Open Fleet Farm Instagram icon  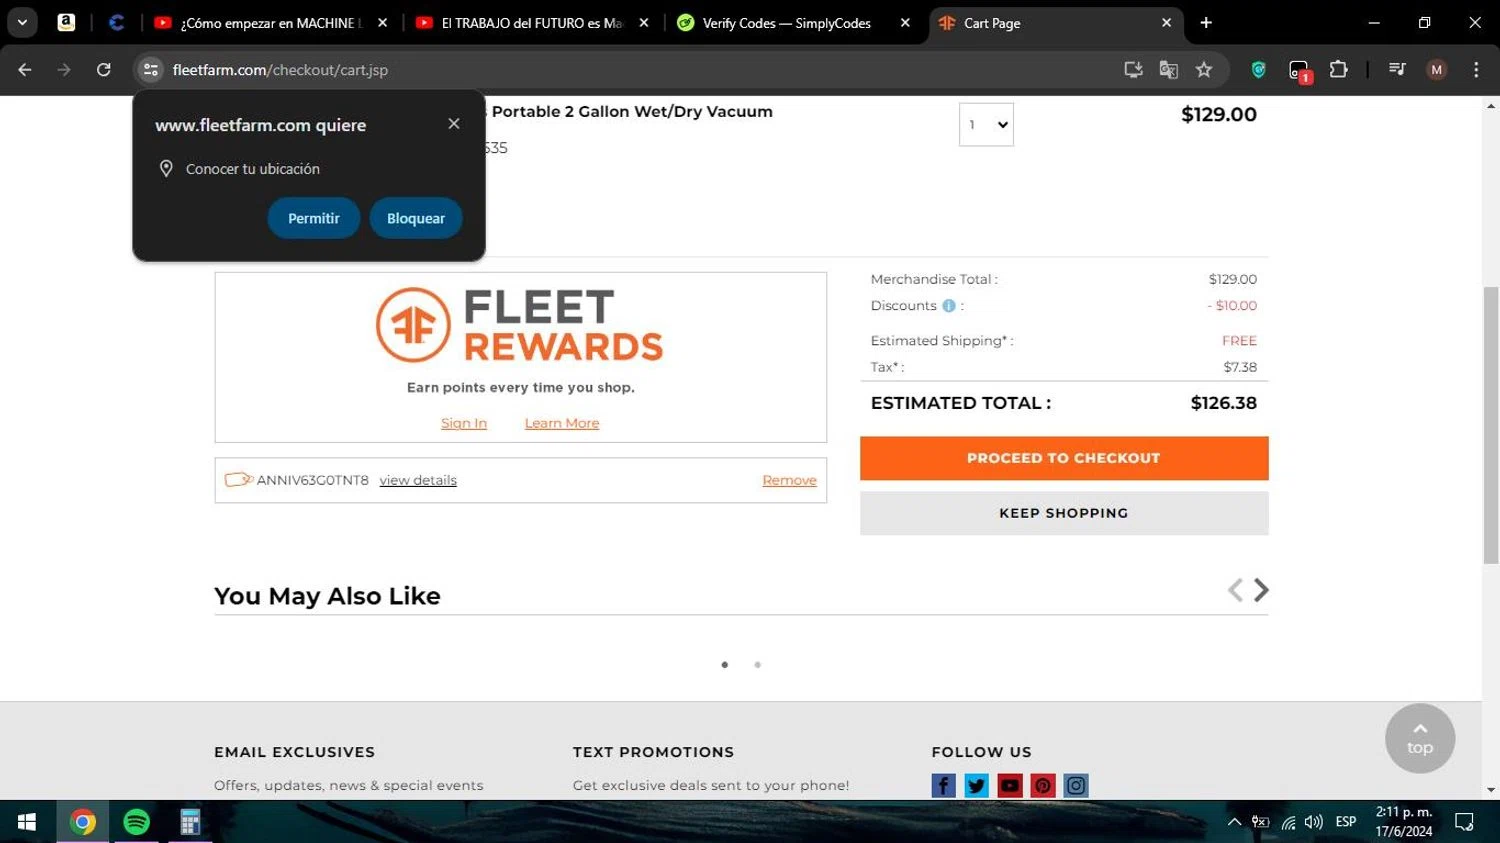click(1076, 785)
